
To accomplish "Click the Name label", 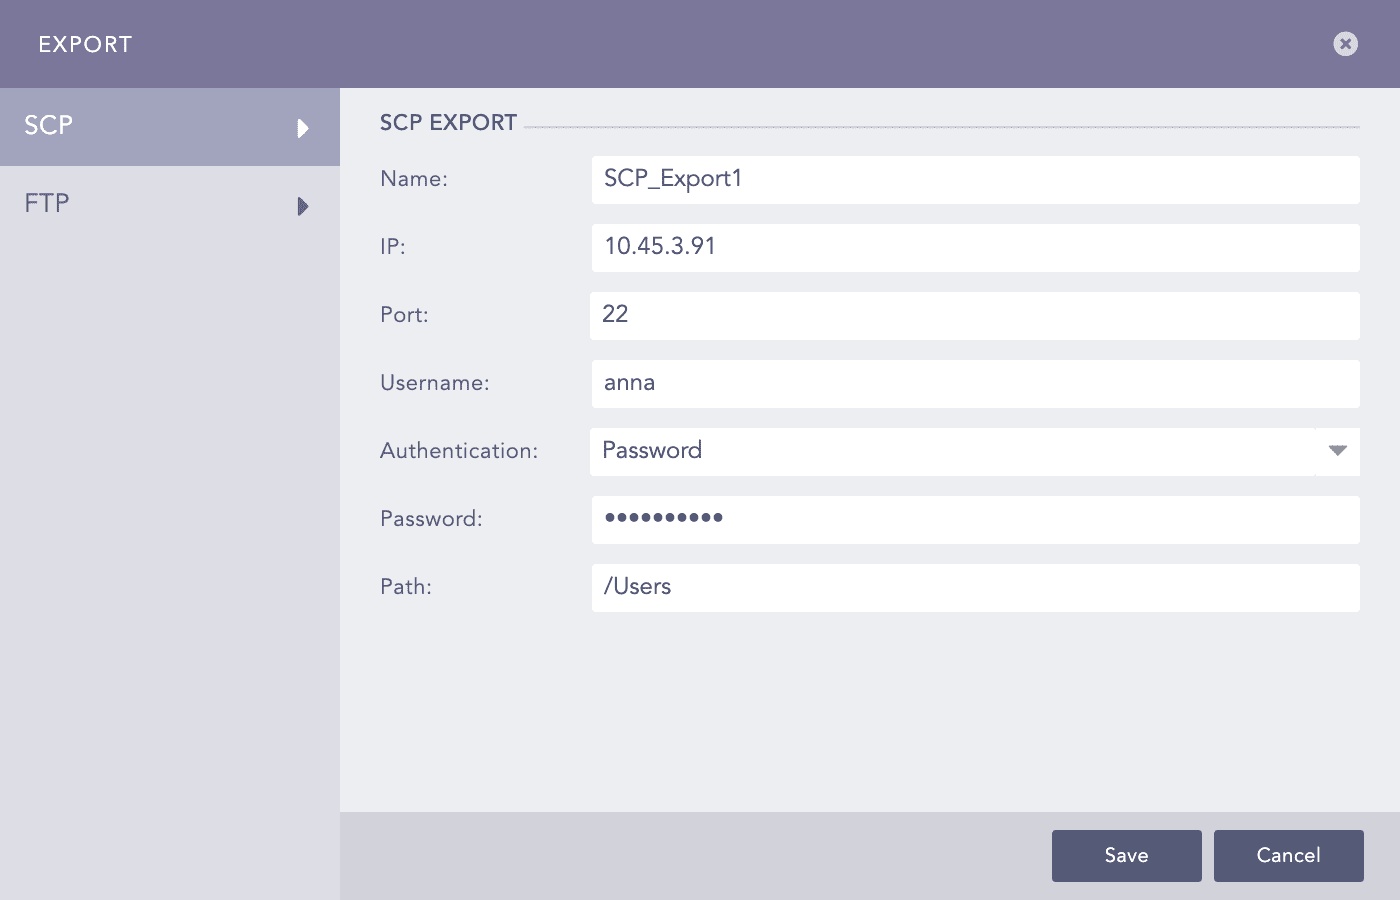I will [412, 179].
